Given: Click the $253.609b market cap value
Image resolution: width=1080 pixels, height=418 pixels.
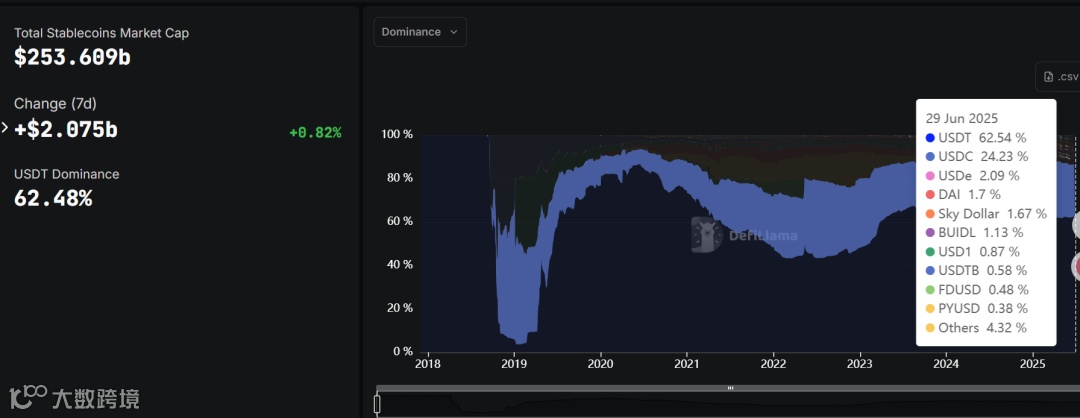Looking at the screenshot, I should point(72,58).
